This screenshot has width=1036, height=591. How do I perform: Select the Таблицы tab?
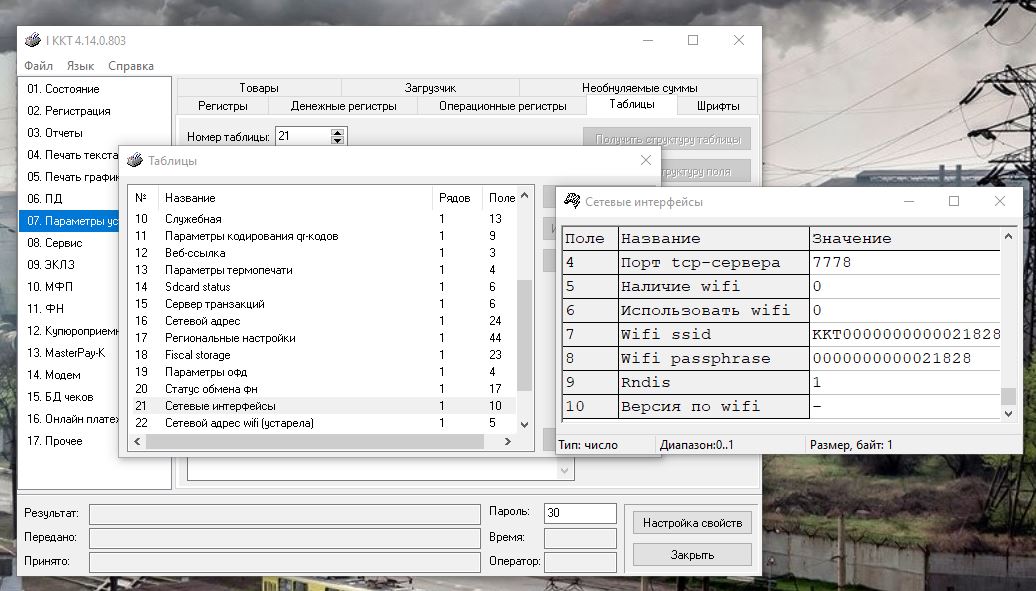pyautogui.click(x=632, y=104)
